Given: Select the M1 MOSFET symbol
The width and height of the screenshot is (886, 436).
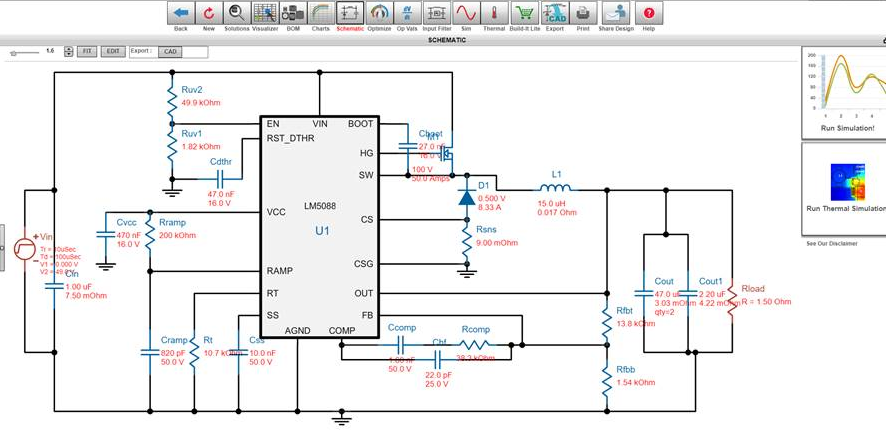Looking at the screenshot, I should pyautogui.click(x=447, y=154).
